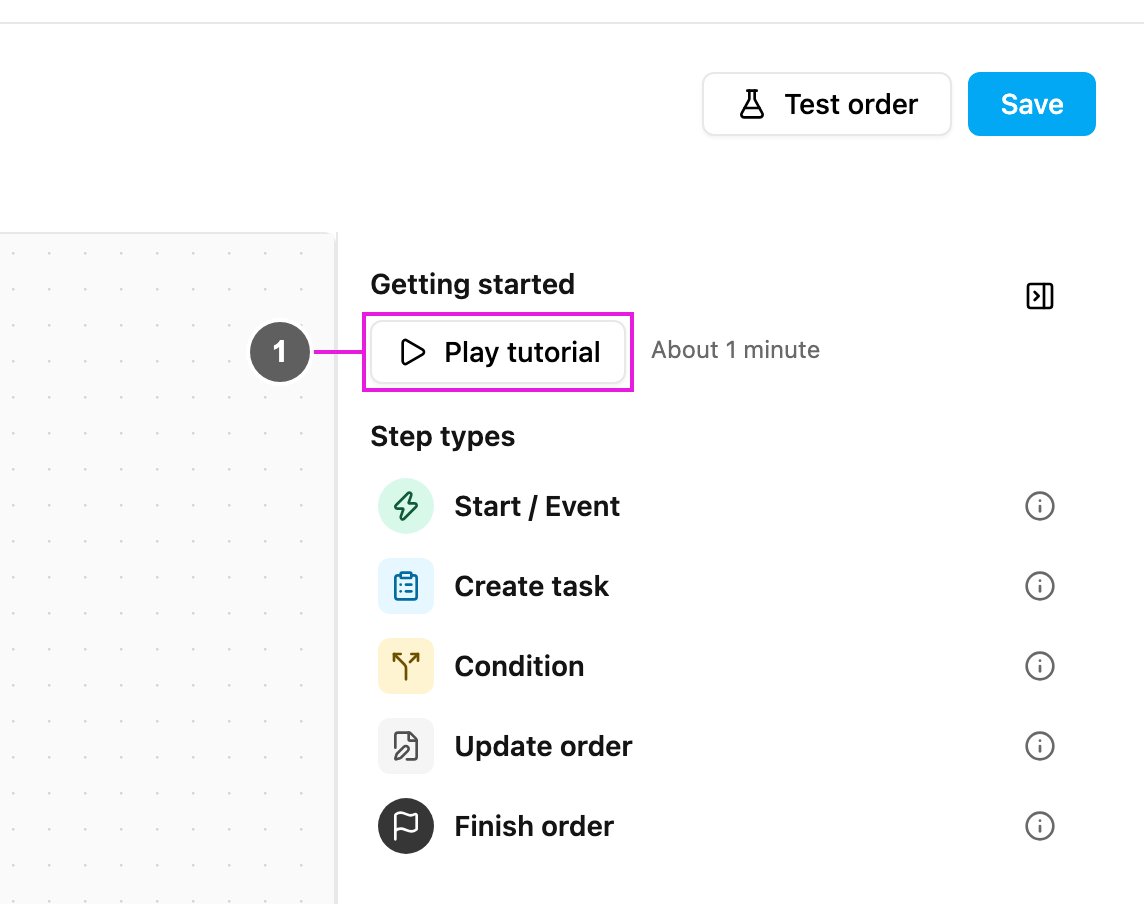Image resolution: width=1144 pixels, height=904 pixels.
Task: Select the Condition branch icon
Action: click(x=406, y=666)
